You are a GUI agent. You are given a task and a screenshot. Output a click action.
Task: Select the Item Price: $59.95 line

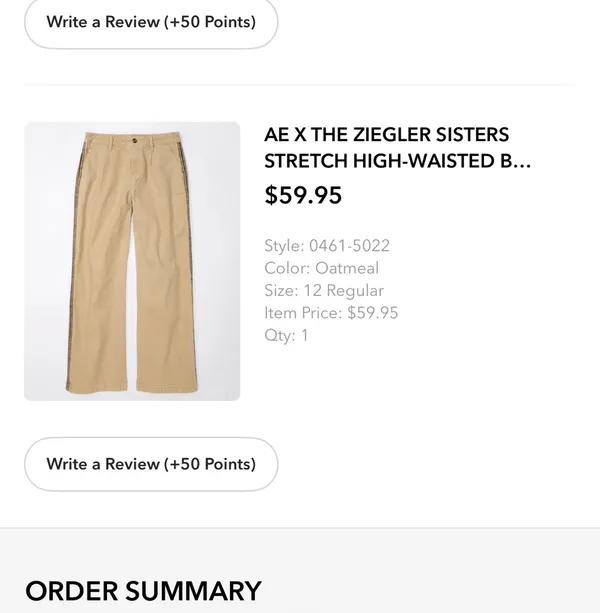331,313
